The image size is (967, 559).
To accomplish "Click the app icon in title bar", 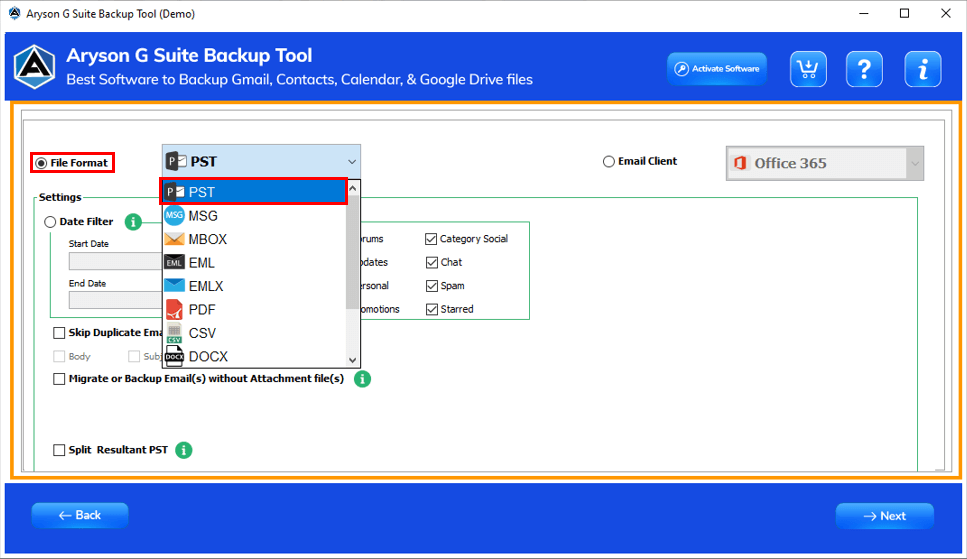I will coord(14,13).
